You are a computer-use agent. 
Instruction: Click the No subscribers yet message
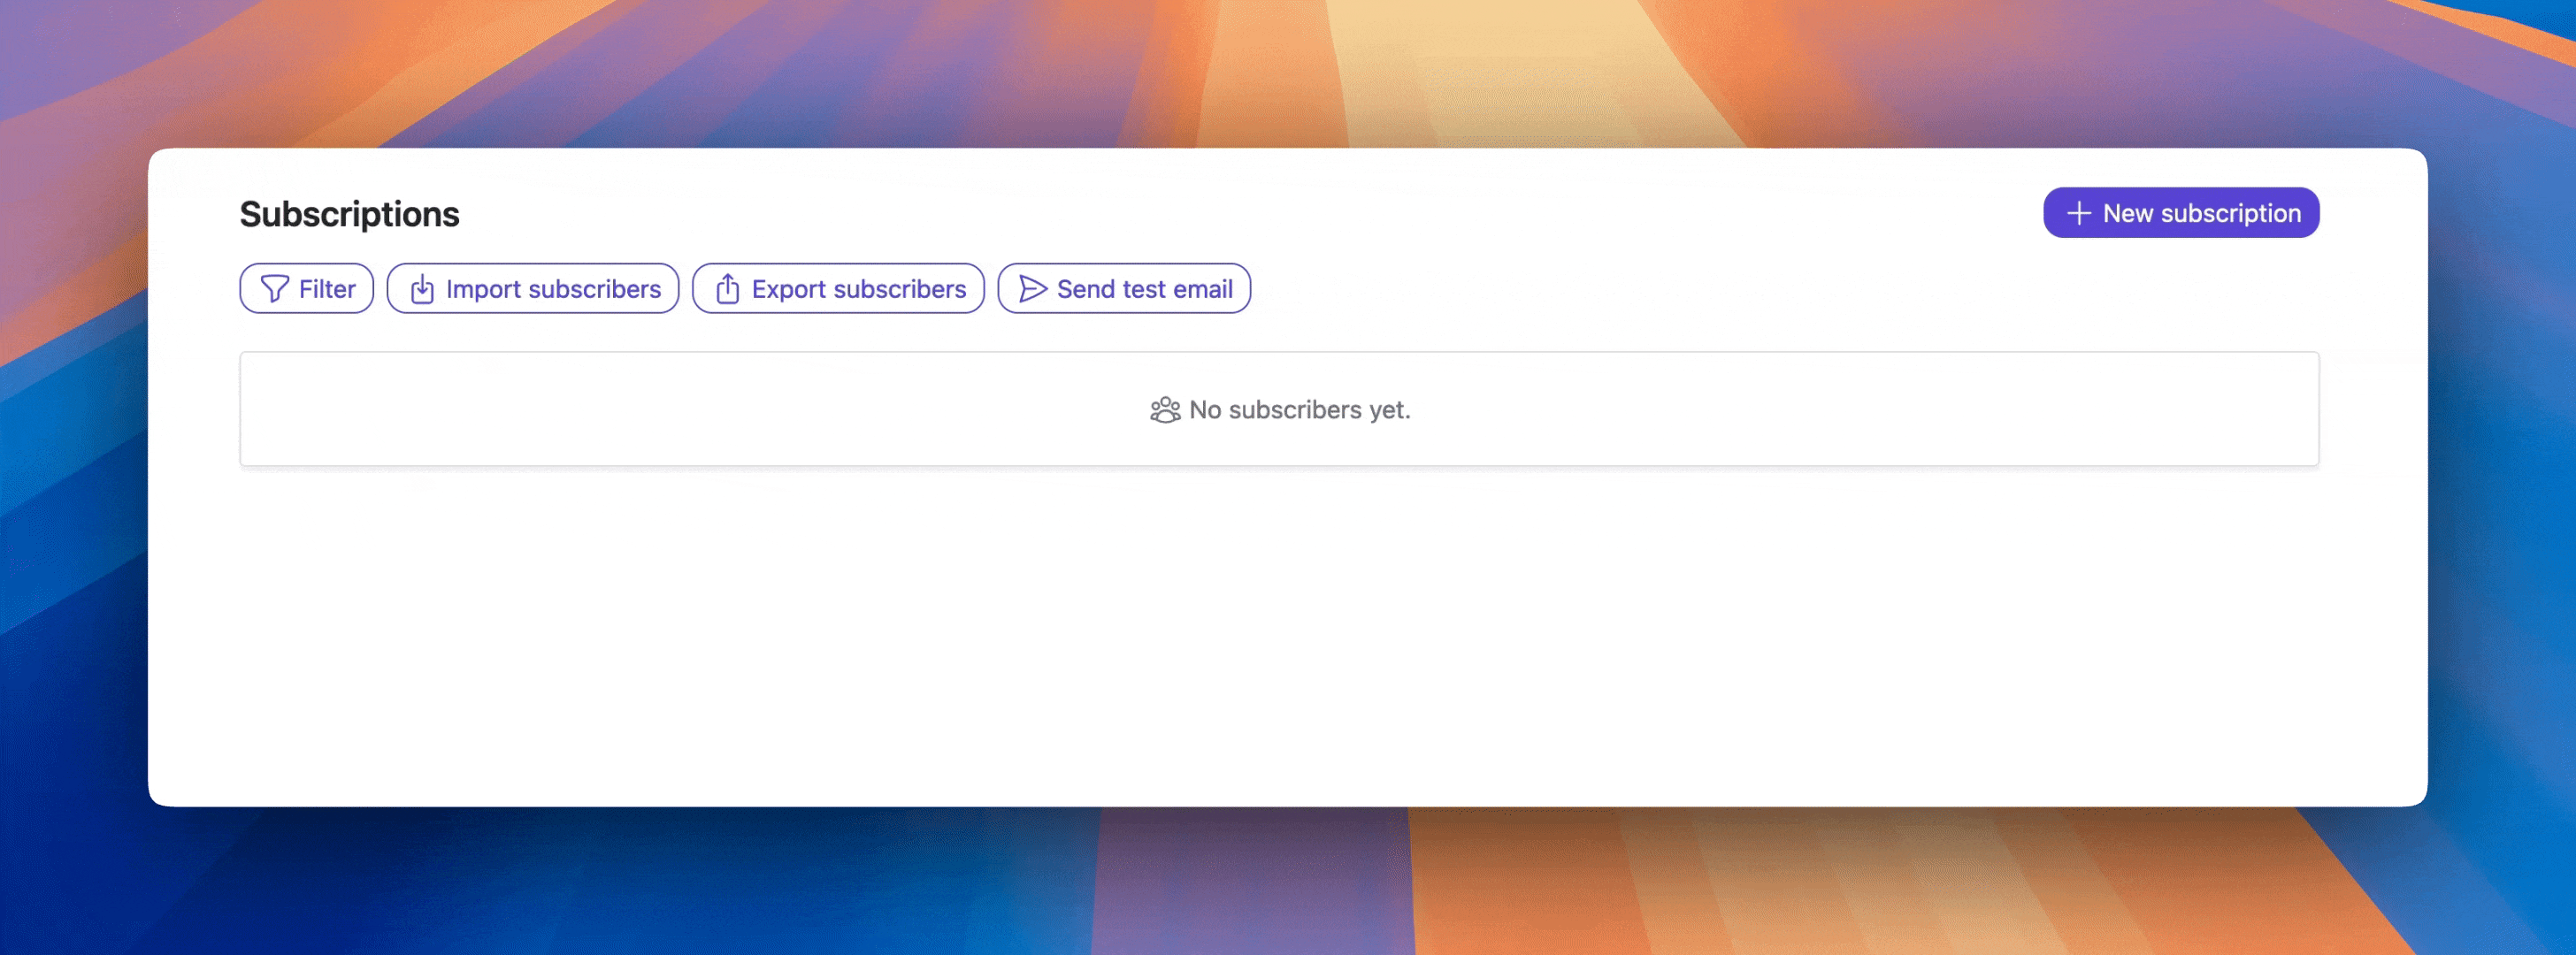pos(1300,410)
